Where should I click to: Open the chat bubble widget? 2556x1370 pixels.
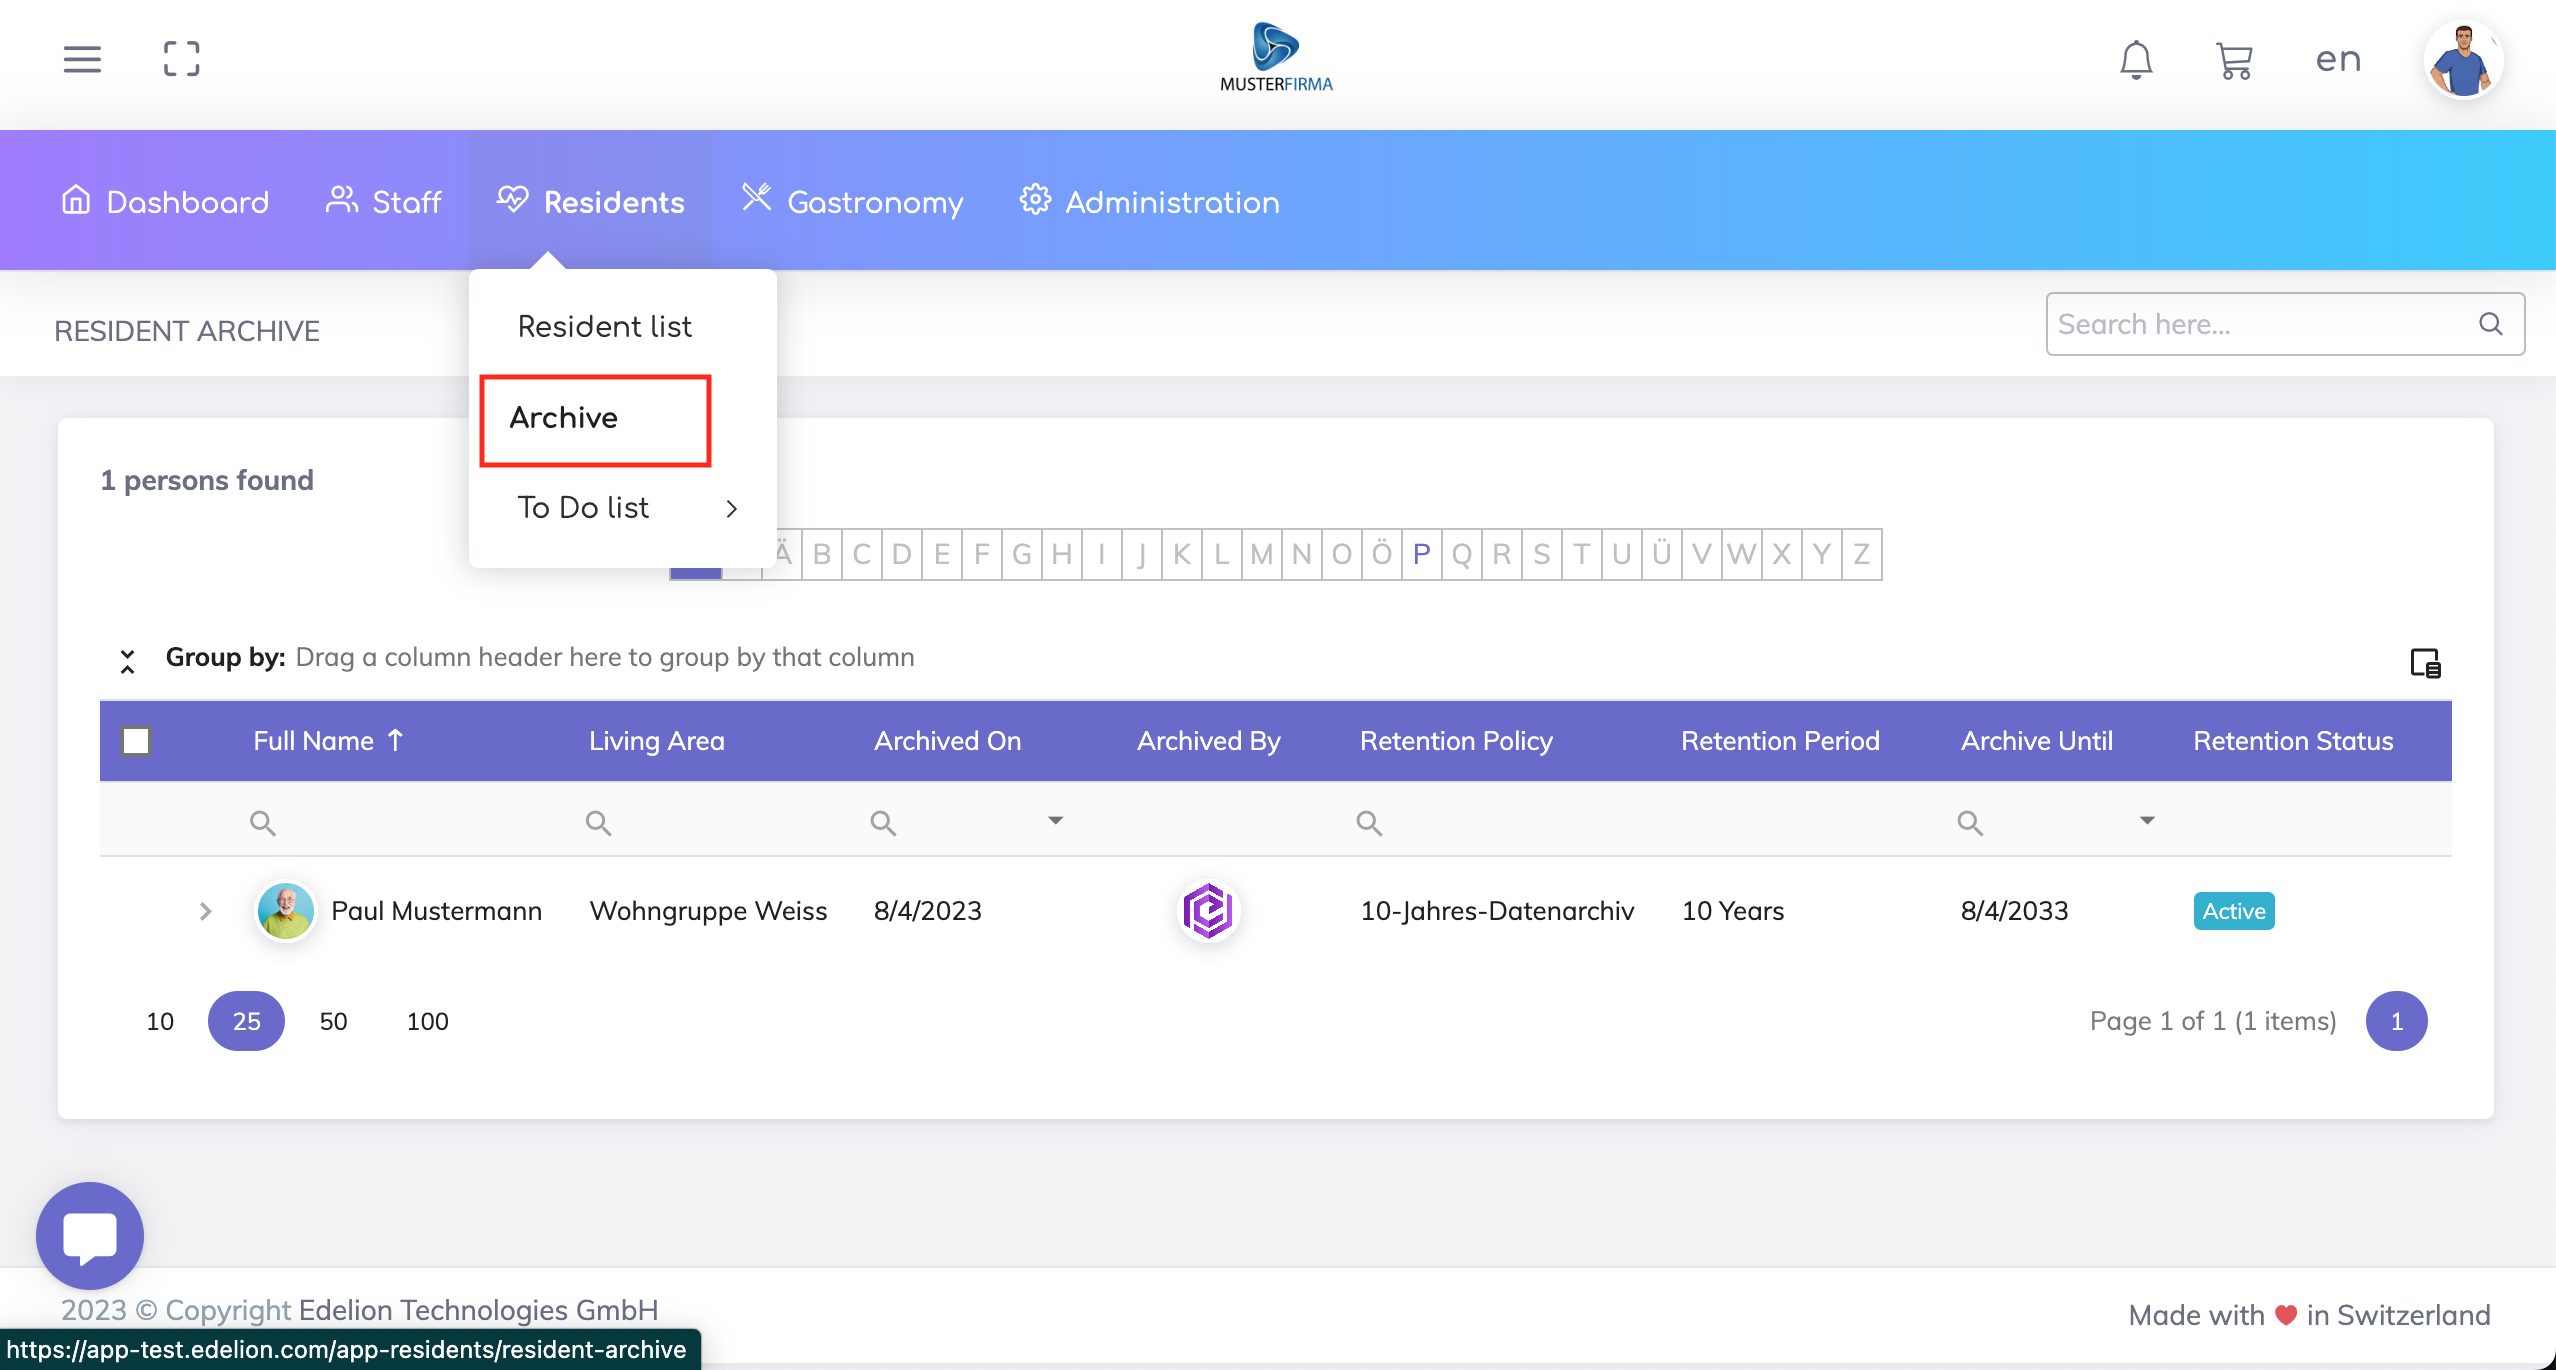[90, 1235]
